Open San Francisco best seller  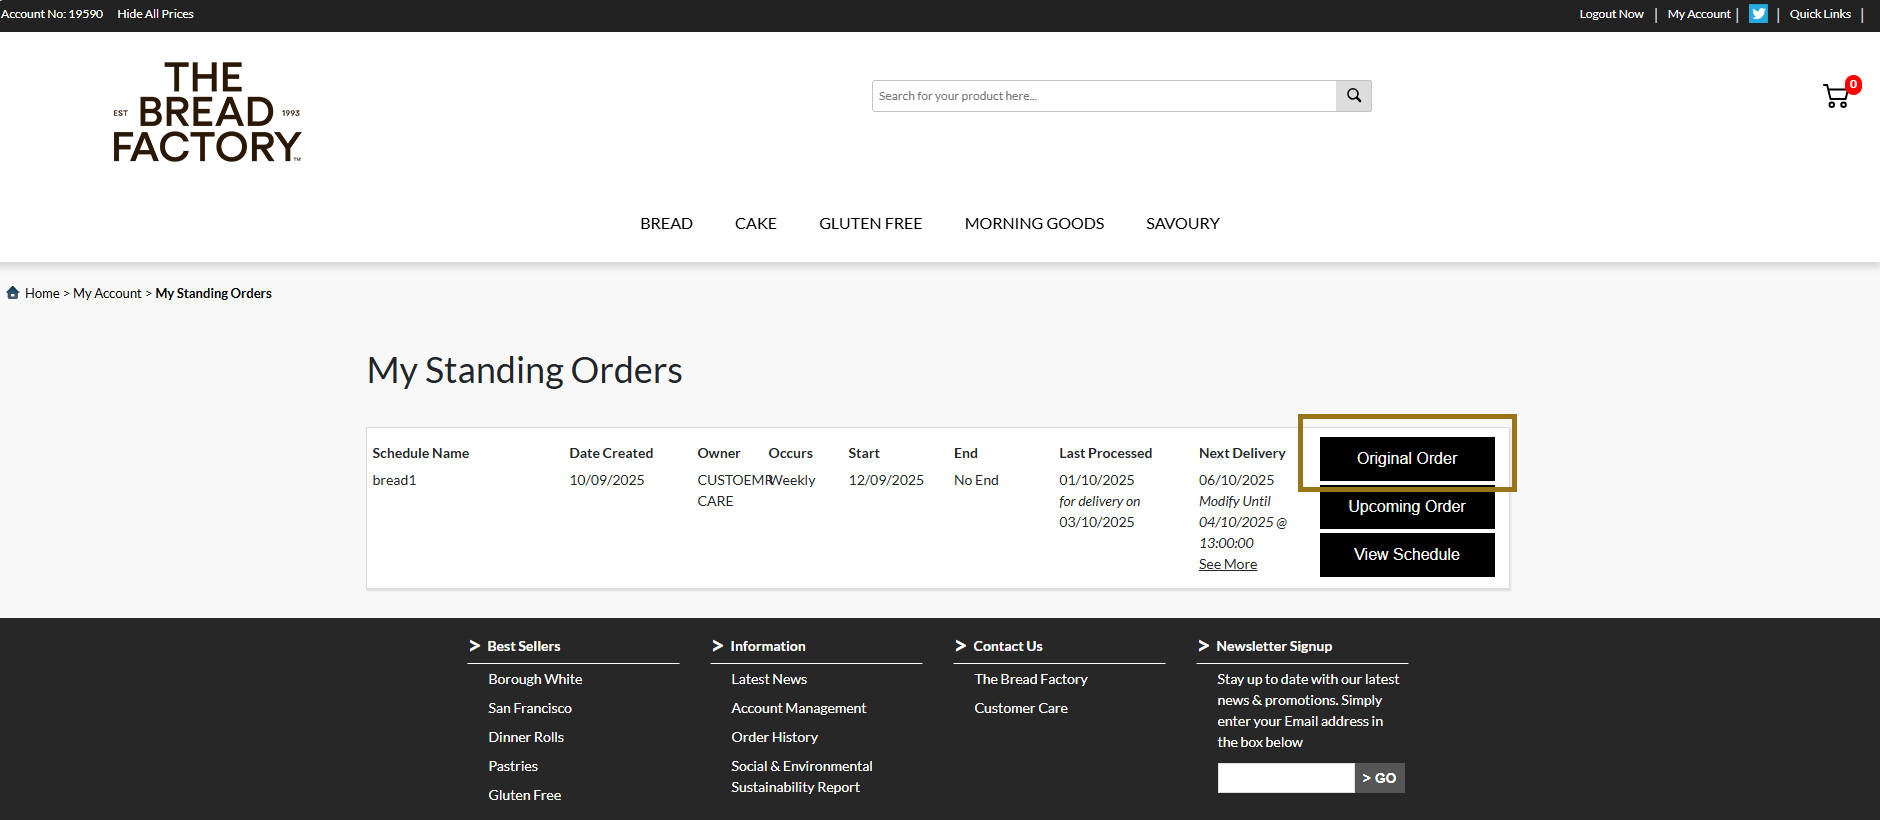tap(530, 708)
